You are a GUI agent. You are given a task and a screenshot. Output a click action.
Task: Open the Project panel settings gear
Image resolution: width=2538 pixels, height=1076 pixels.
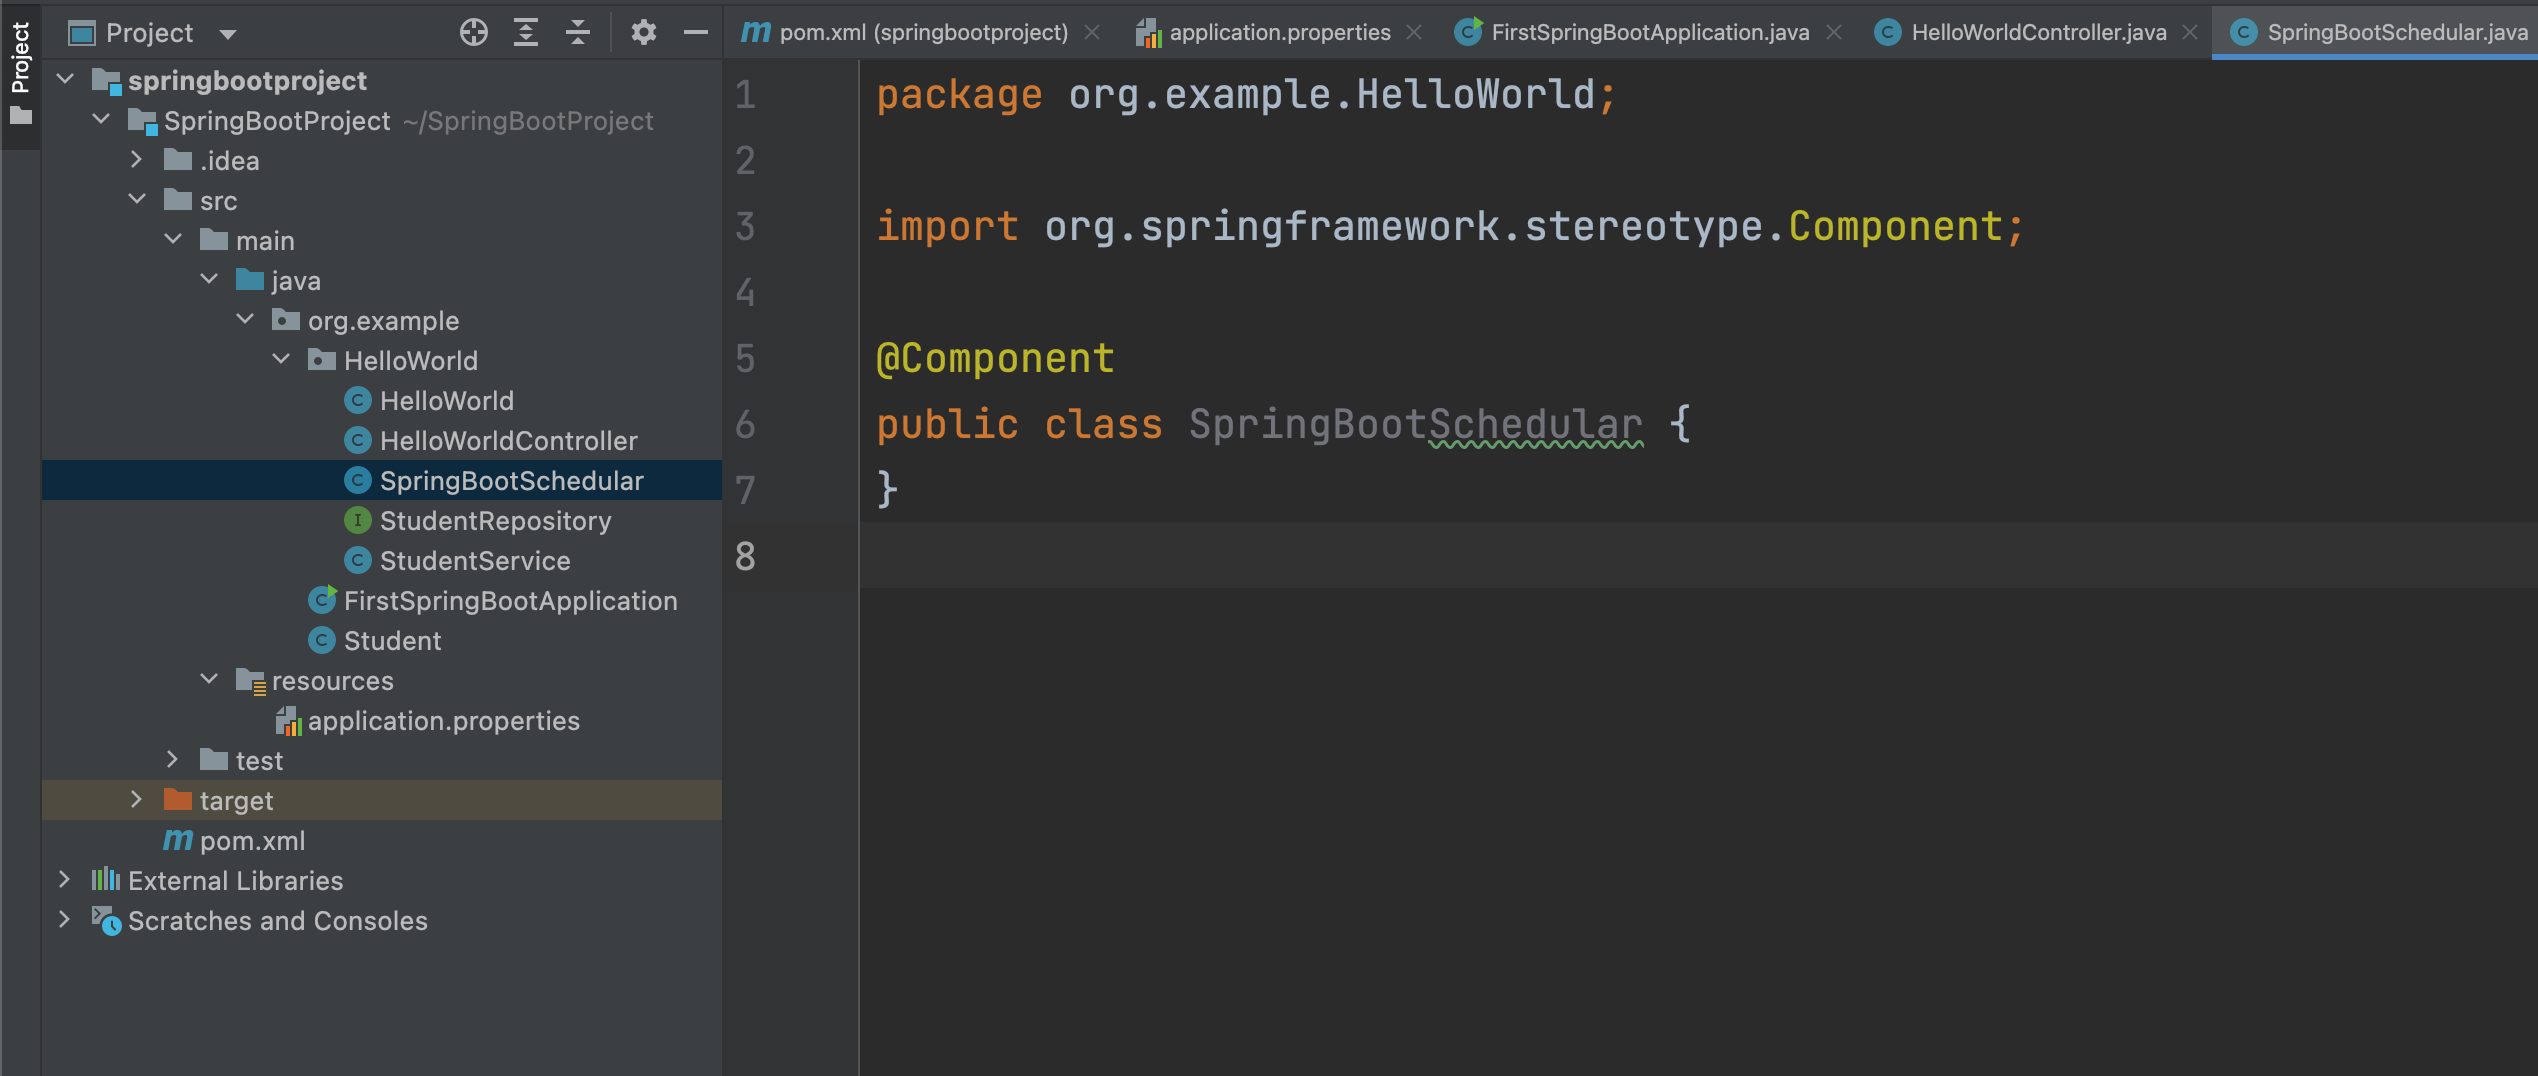[644, 33]
